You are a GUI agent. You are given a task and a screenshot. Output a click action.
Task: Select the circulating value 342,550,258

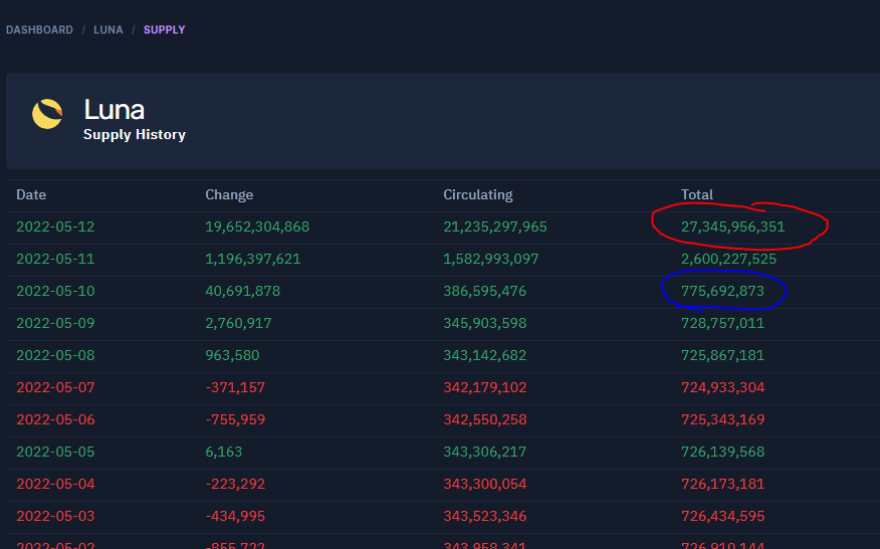pyautogui.click(x=485, y=419)
